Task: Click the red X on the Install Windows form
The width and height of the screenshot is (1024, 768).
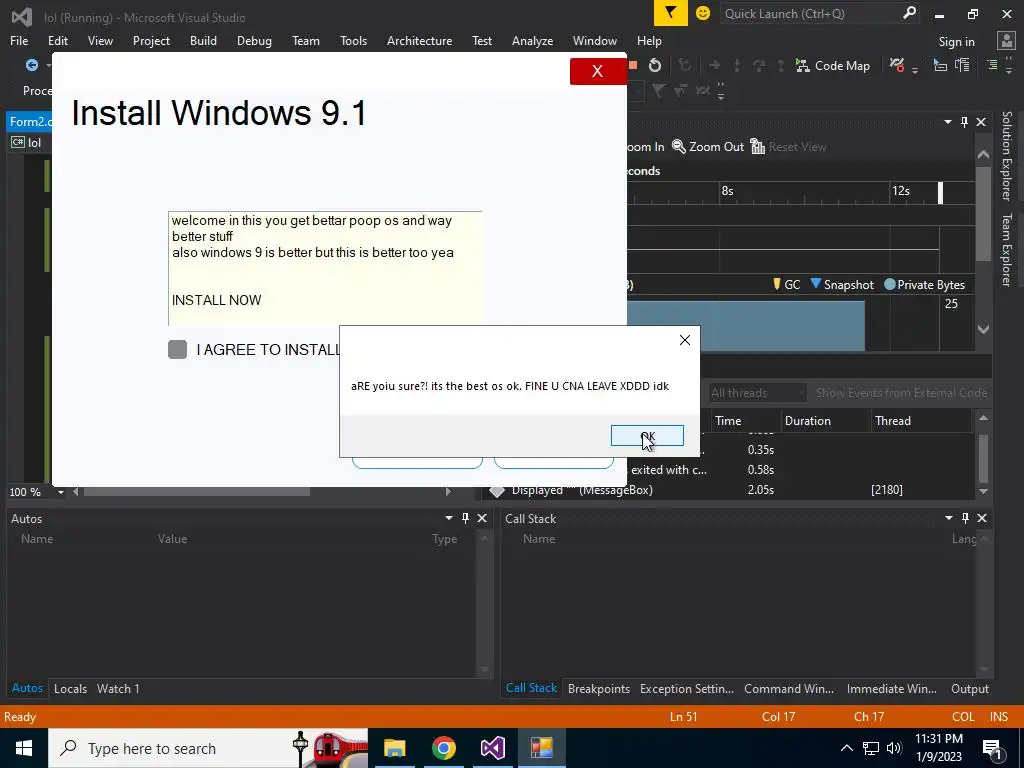Action: click(598, 71)
